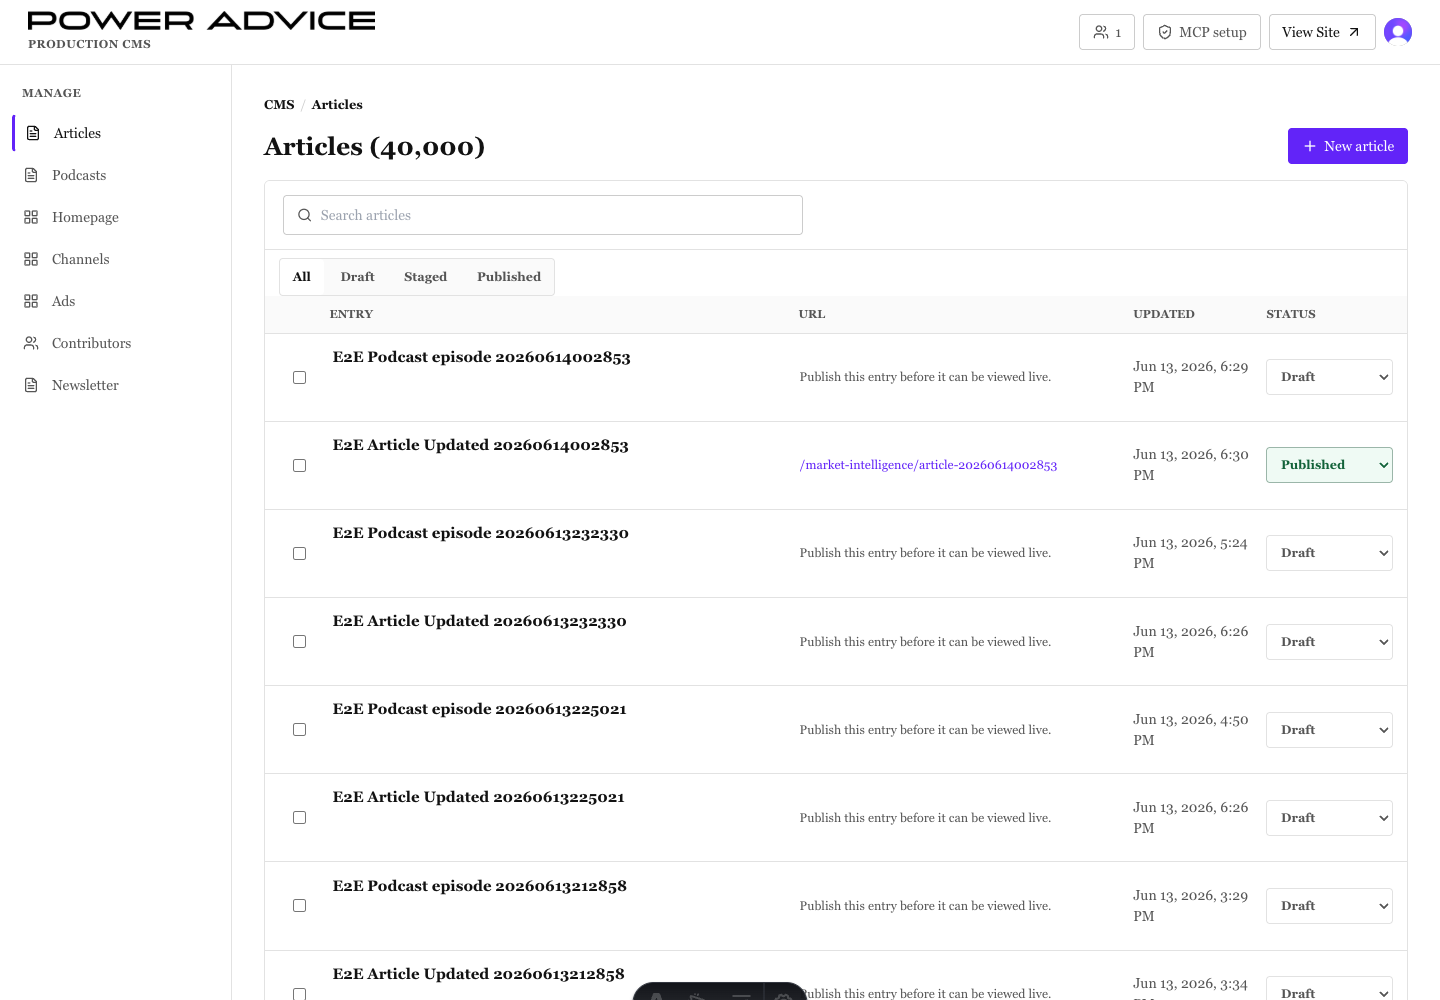Switch to the All filter tab
This screenshot has height=1000, width=1440.
click(302, 277)
